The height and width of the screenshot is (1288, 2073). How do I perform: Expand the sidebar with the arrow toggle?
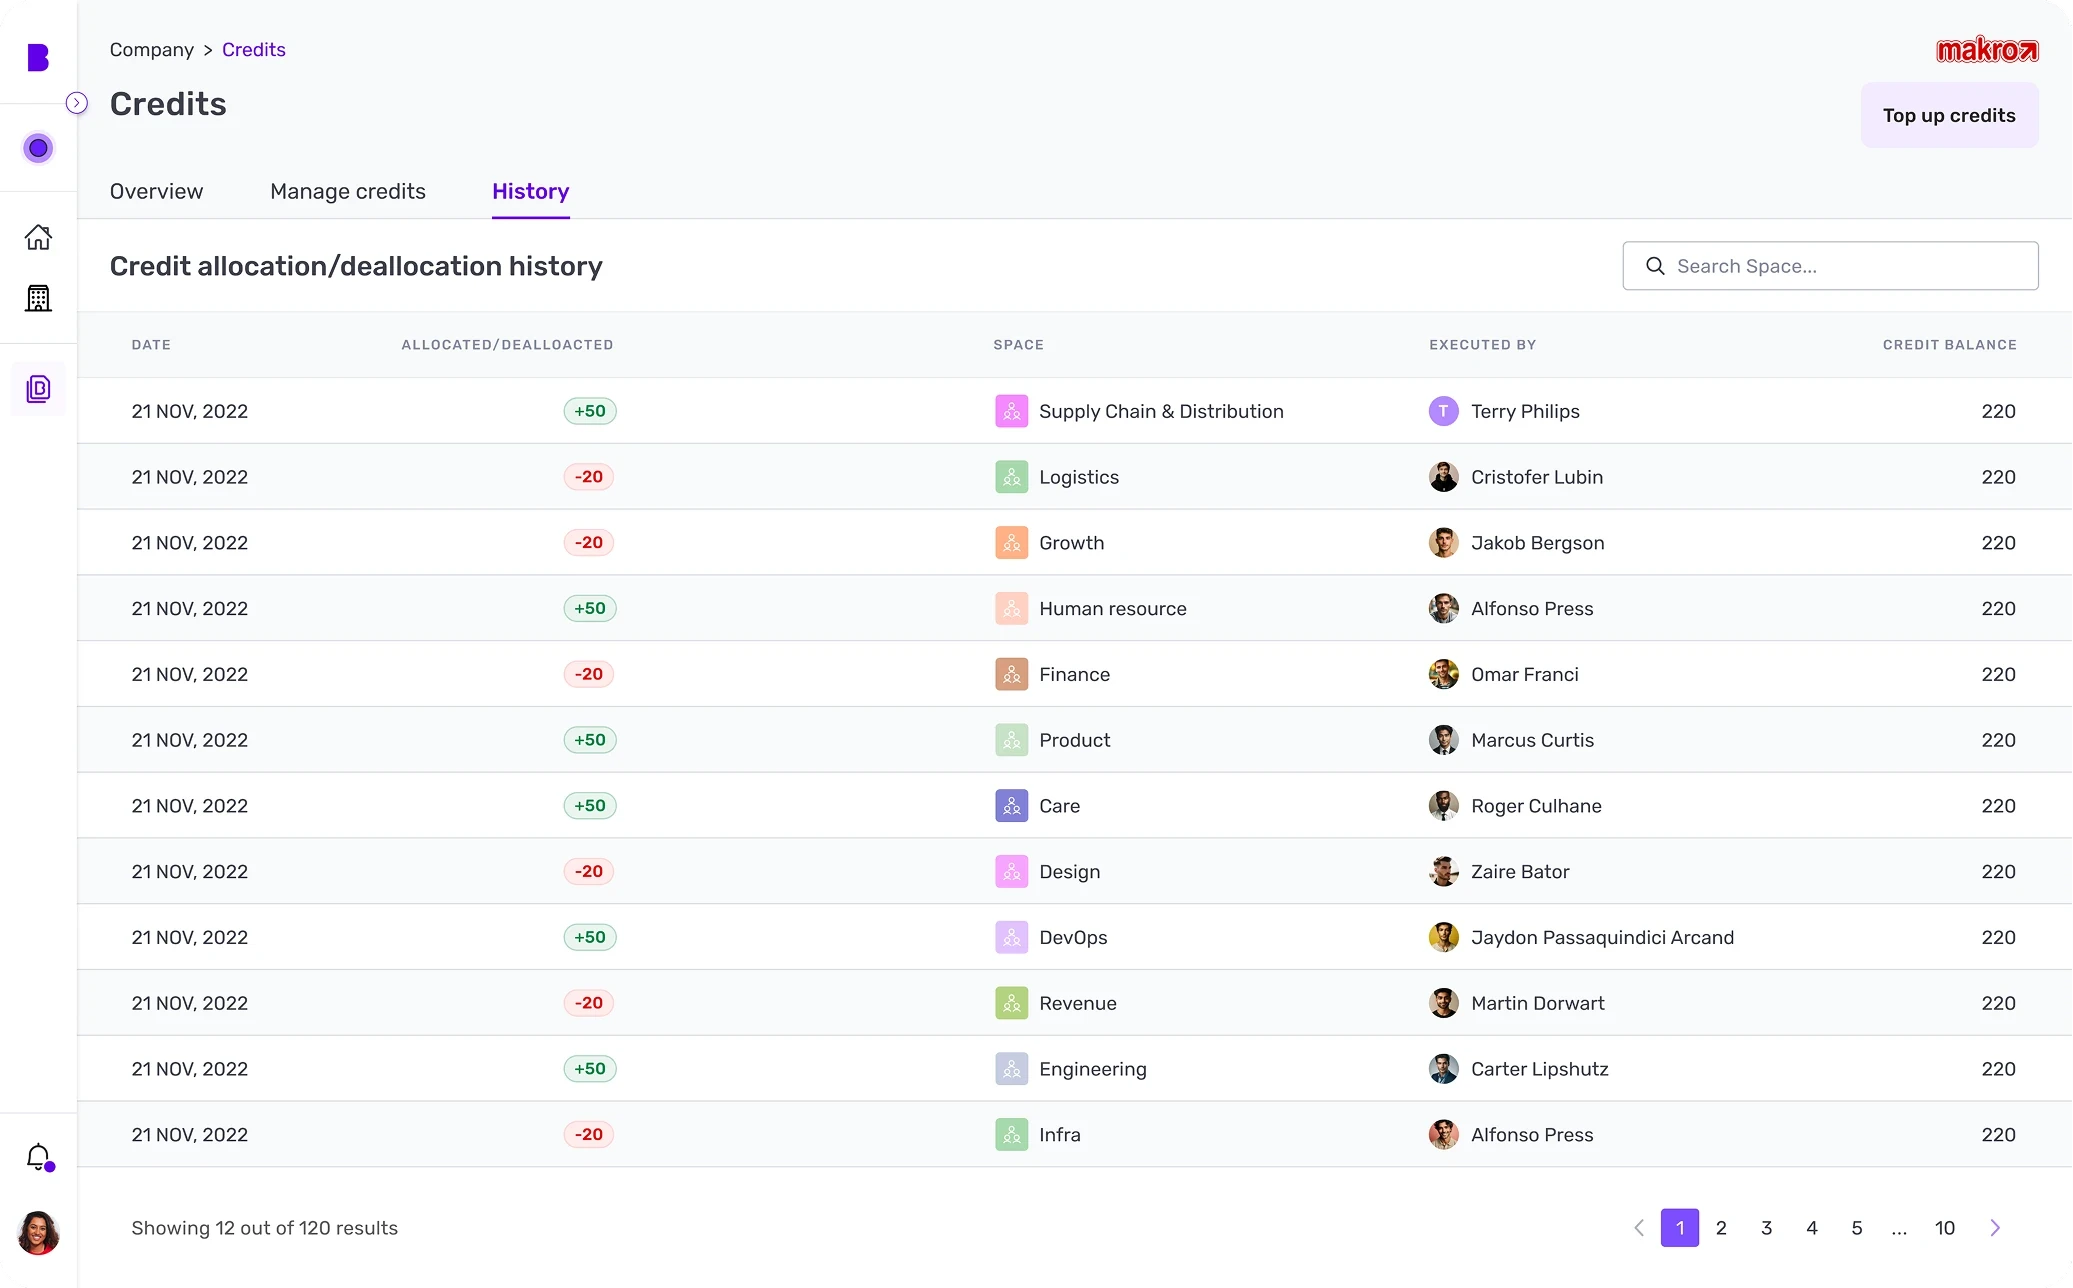(x=77, y=103)
